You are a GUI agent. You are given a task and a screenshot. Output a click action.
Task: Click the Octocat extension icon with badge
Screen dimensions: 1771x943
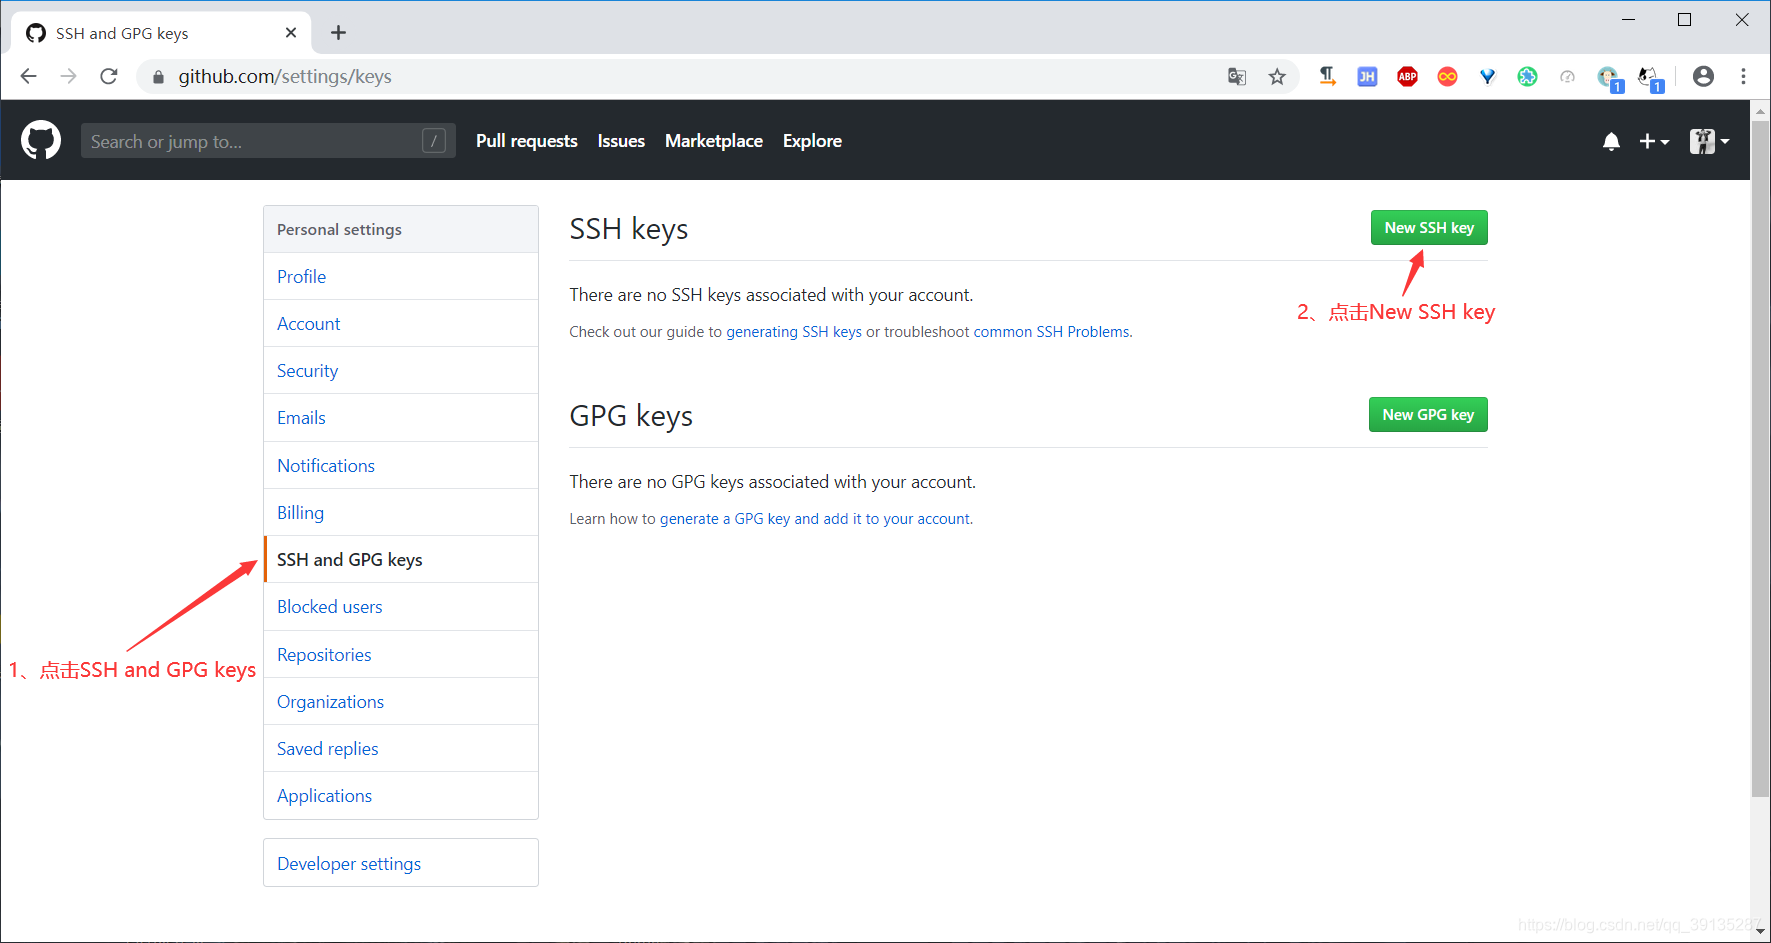(x=1650, y=78)
